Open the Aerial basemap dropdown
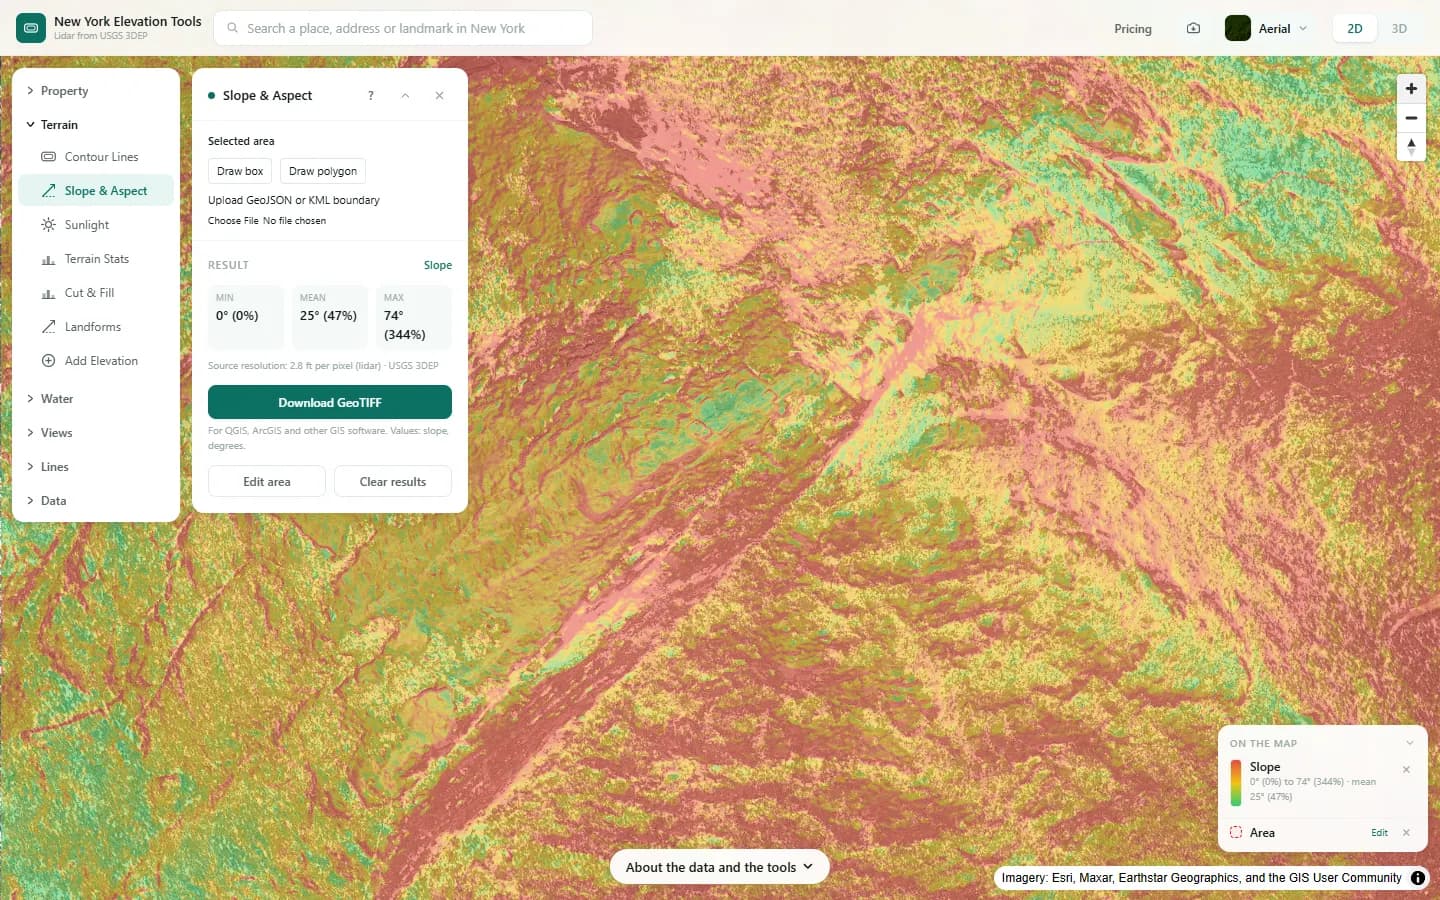1440x900 pixels. [1267, 29]
